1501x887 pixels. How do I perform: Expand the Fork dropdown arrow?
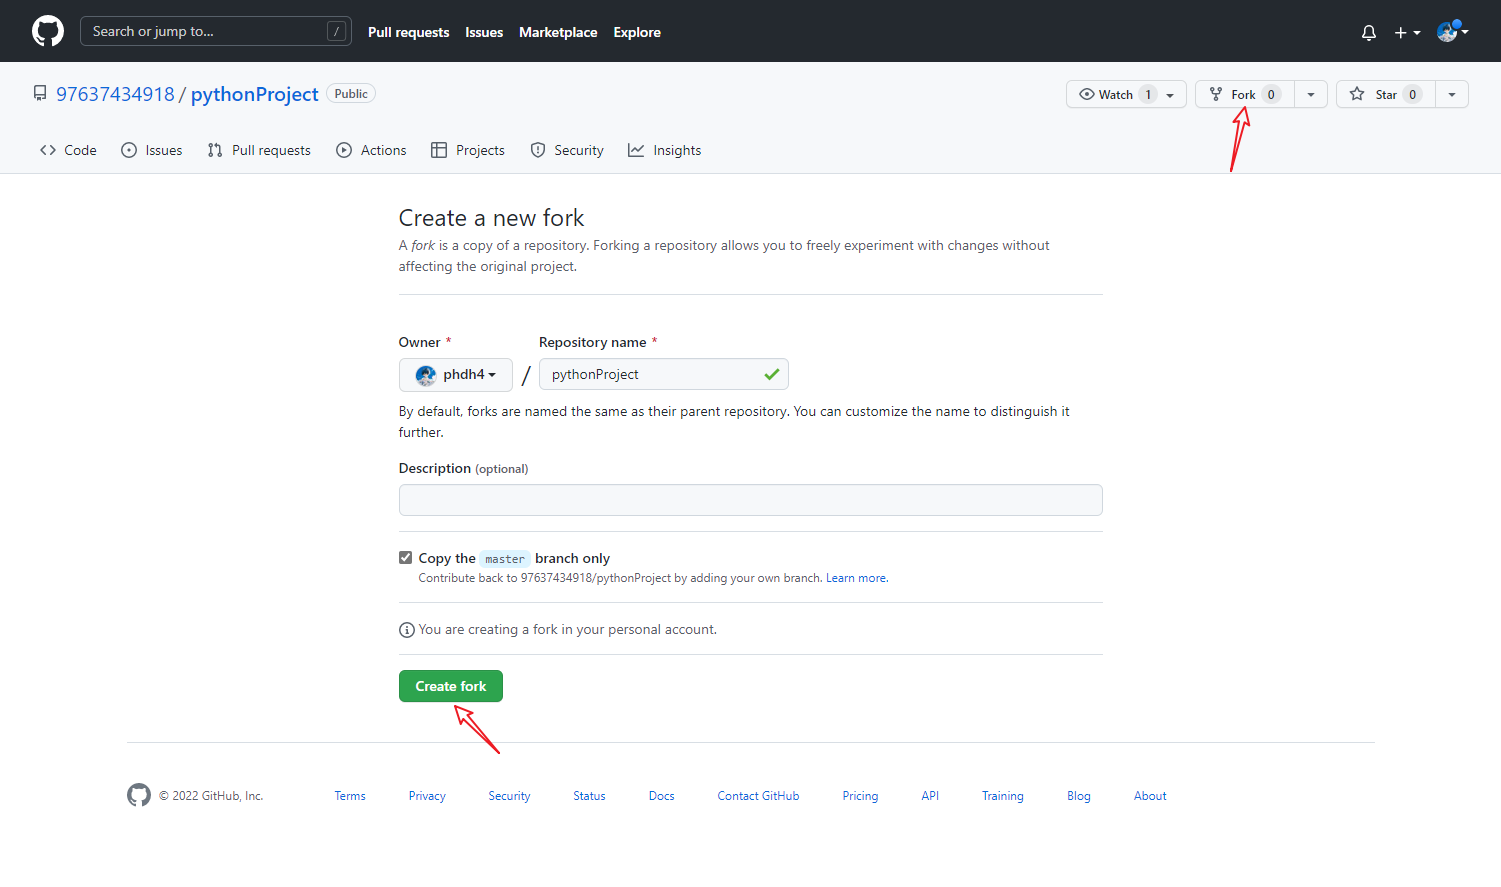tap(1311, 94)
